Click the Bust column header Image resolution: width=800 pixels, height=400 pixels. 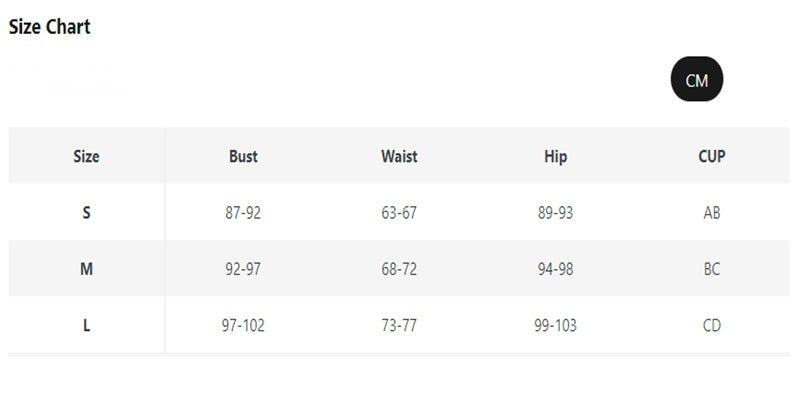(243, 156)
